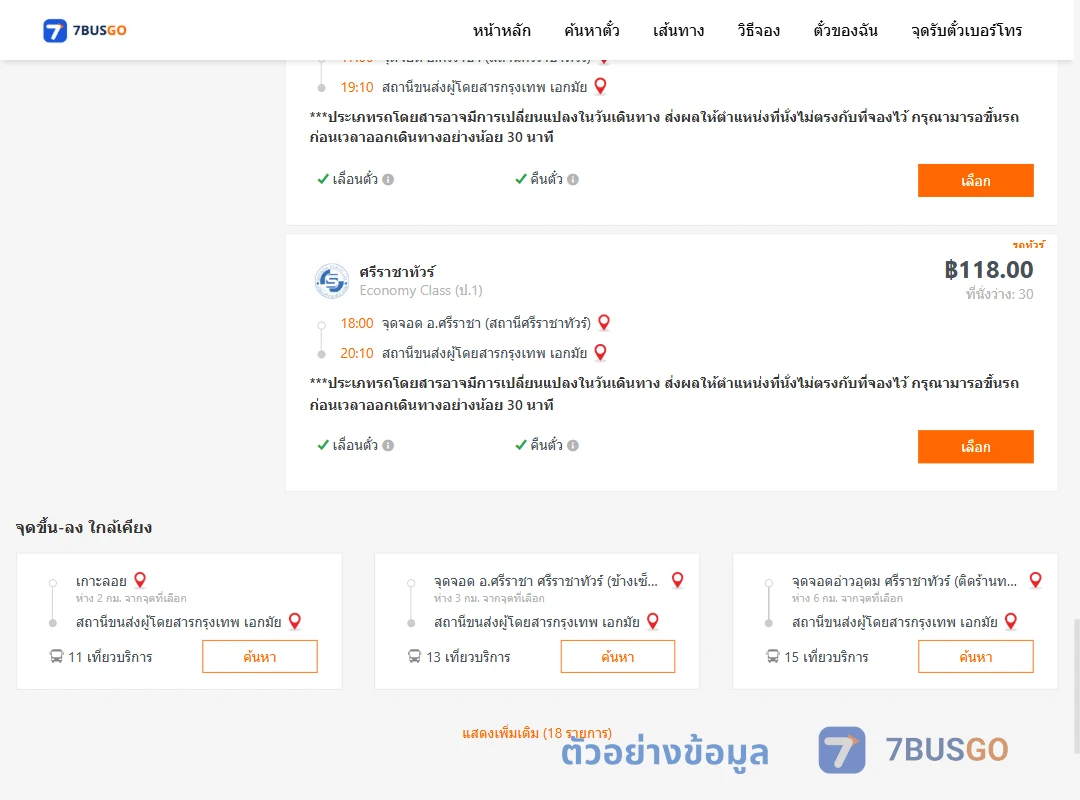Open the ค้นหาตั๋ว menu item
This screenshot has height=800, width=1080.
pyautogui.click(x=592, y=30)
